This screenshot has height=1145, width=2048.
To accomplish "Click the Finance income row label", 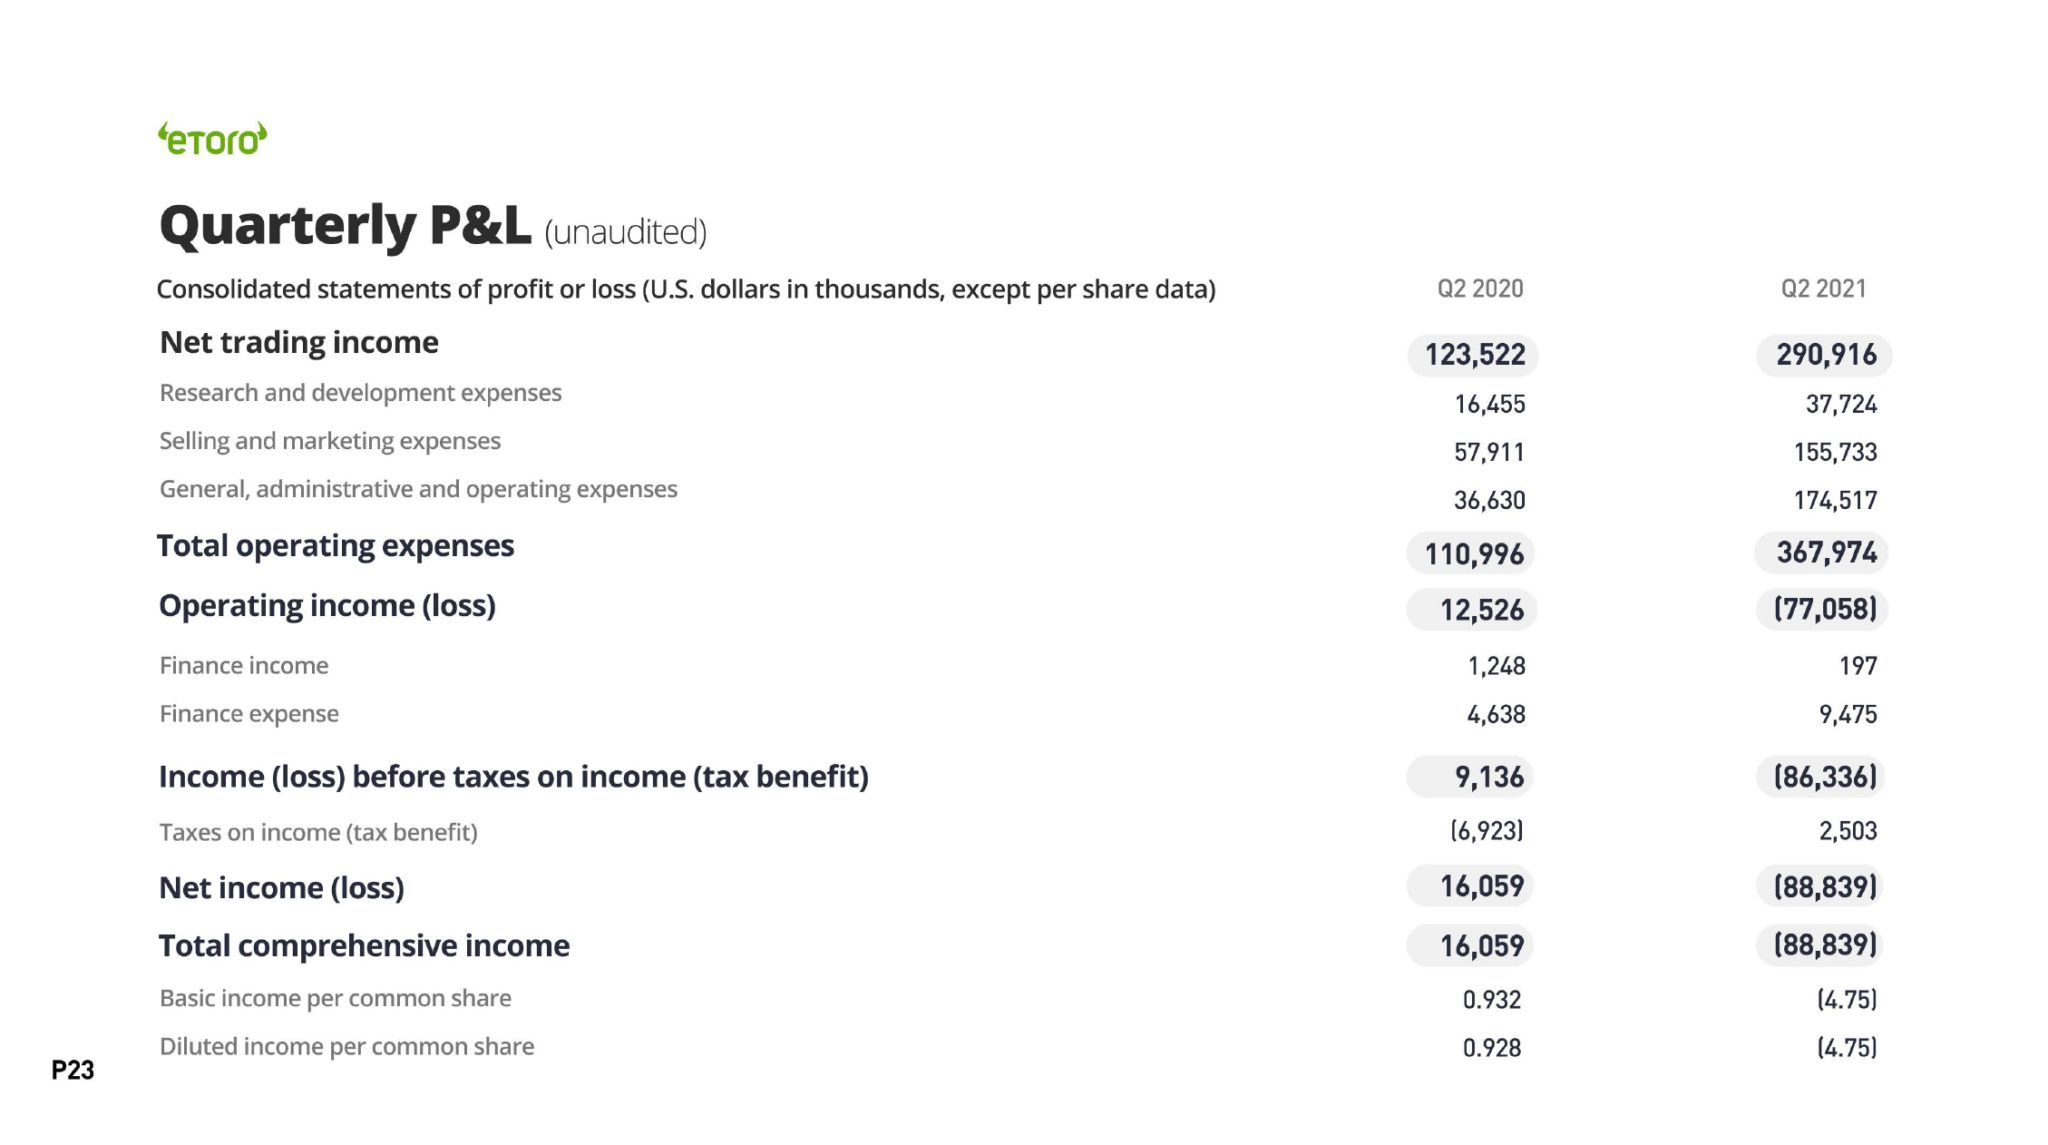I will click(244, 666).
